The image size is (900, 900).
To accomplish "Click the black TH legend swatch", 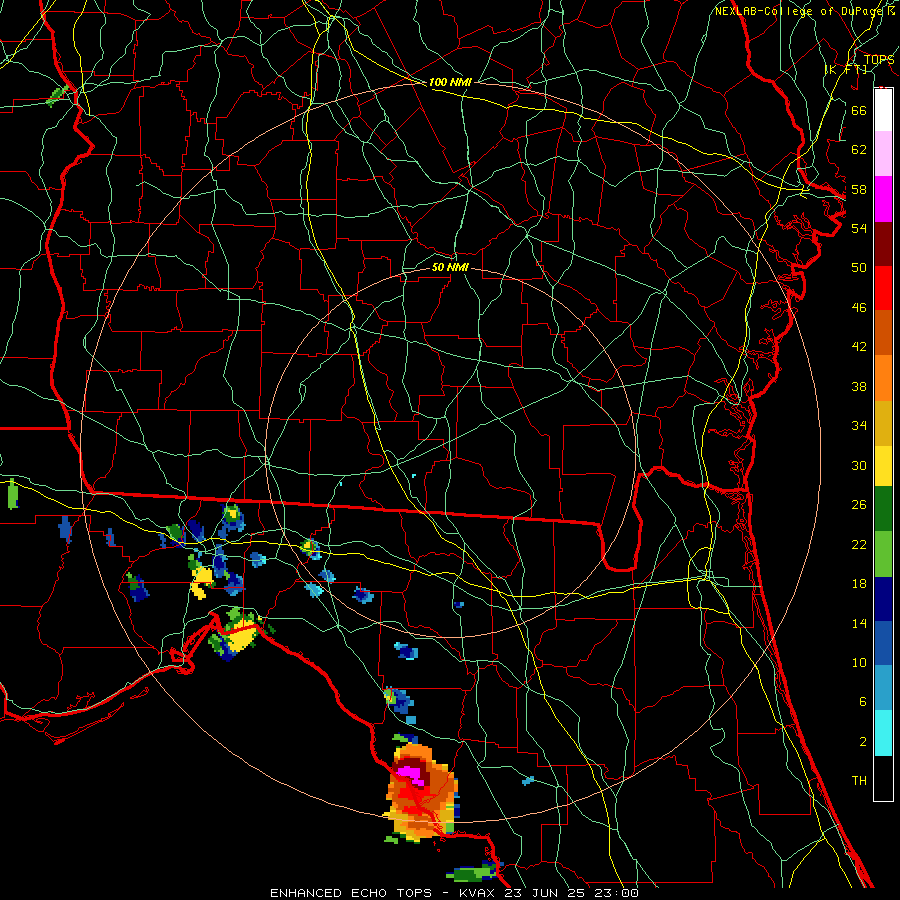I will click(x=883, y=778).
